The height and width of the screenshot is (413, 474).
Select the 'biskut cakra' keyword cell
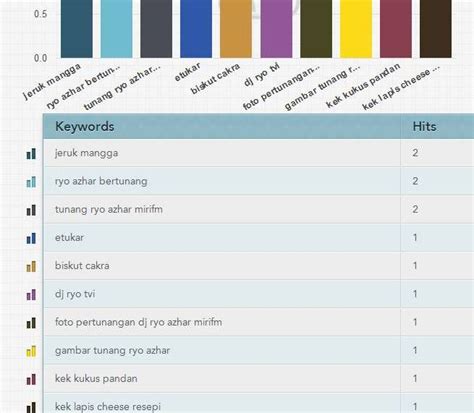(x=222, y=266)
